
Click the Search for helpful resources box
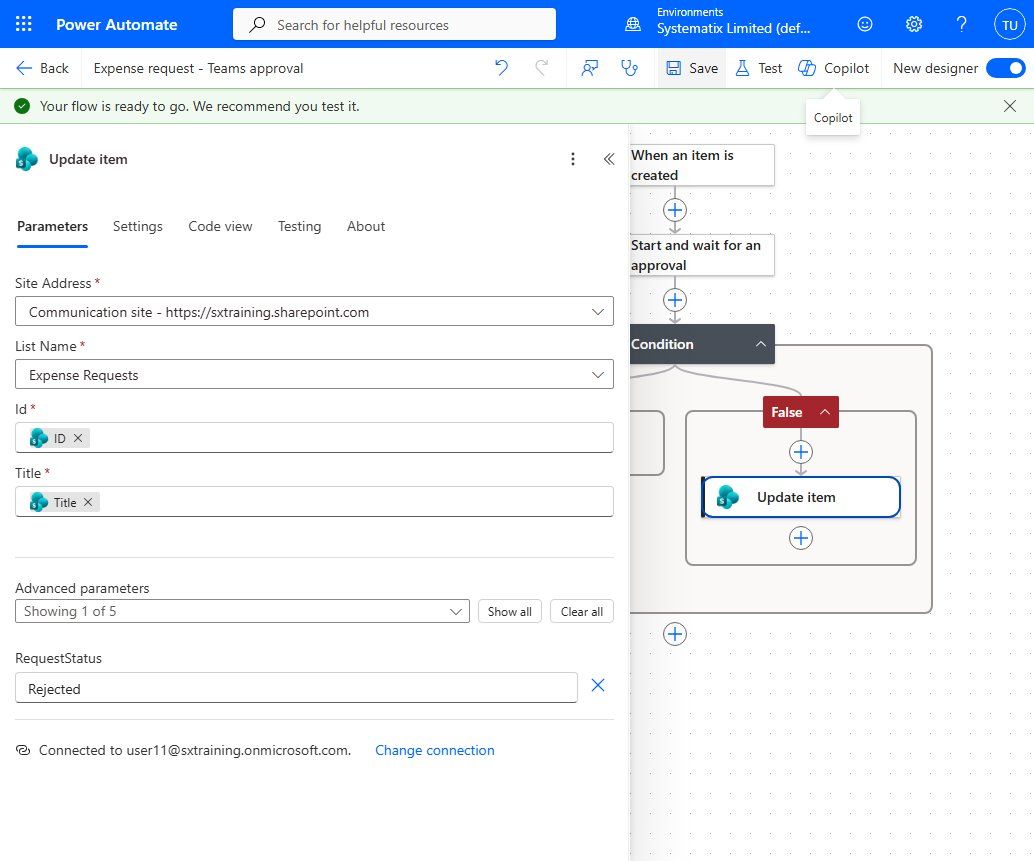[394, 24]
